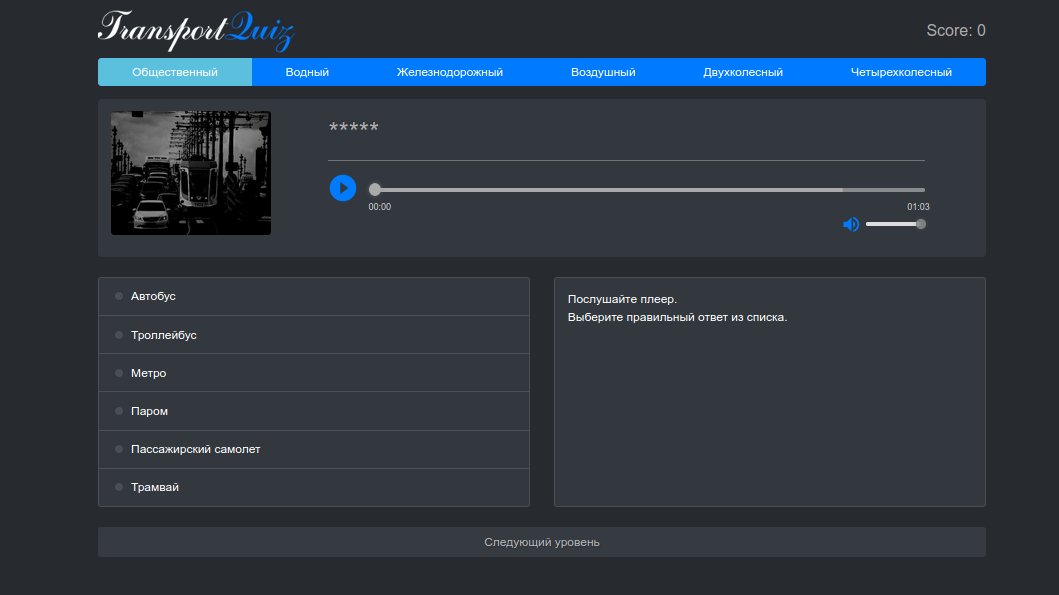The image size is (1059, 595).
Task: Mute the sound using the speaker icon
Action: coord(851,223)
